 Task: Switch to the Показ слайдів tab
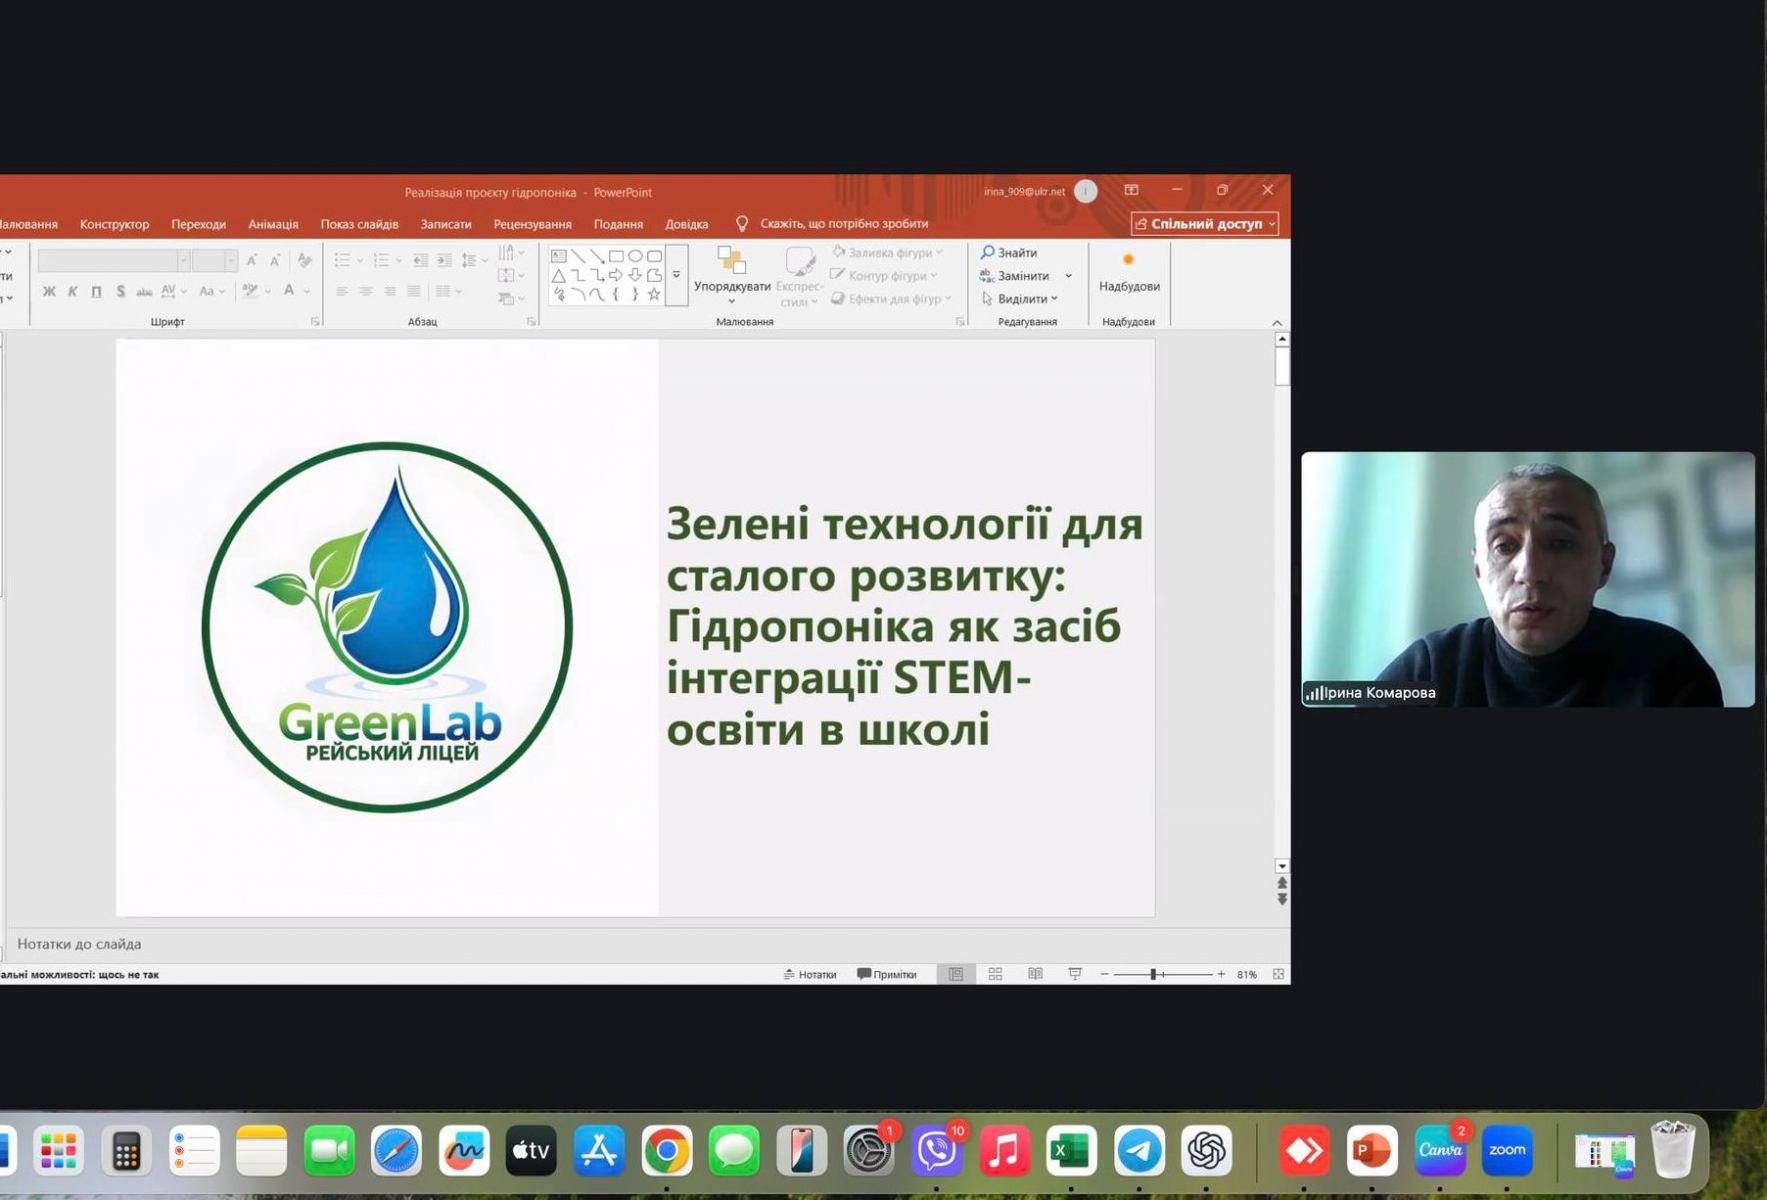click(359, 224)
